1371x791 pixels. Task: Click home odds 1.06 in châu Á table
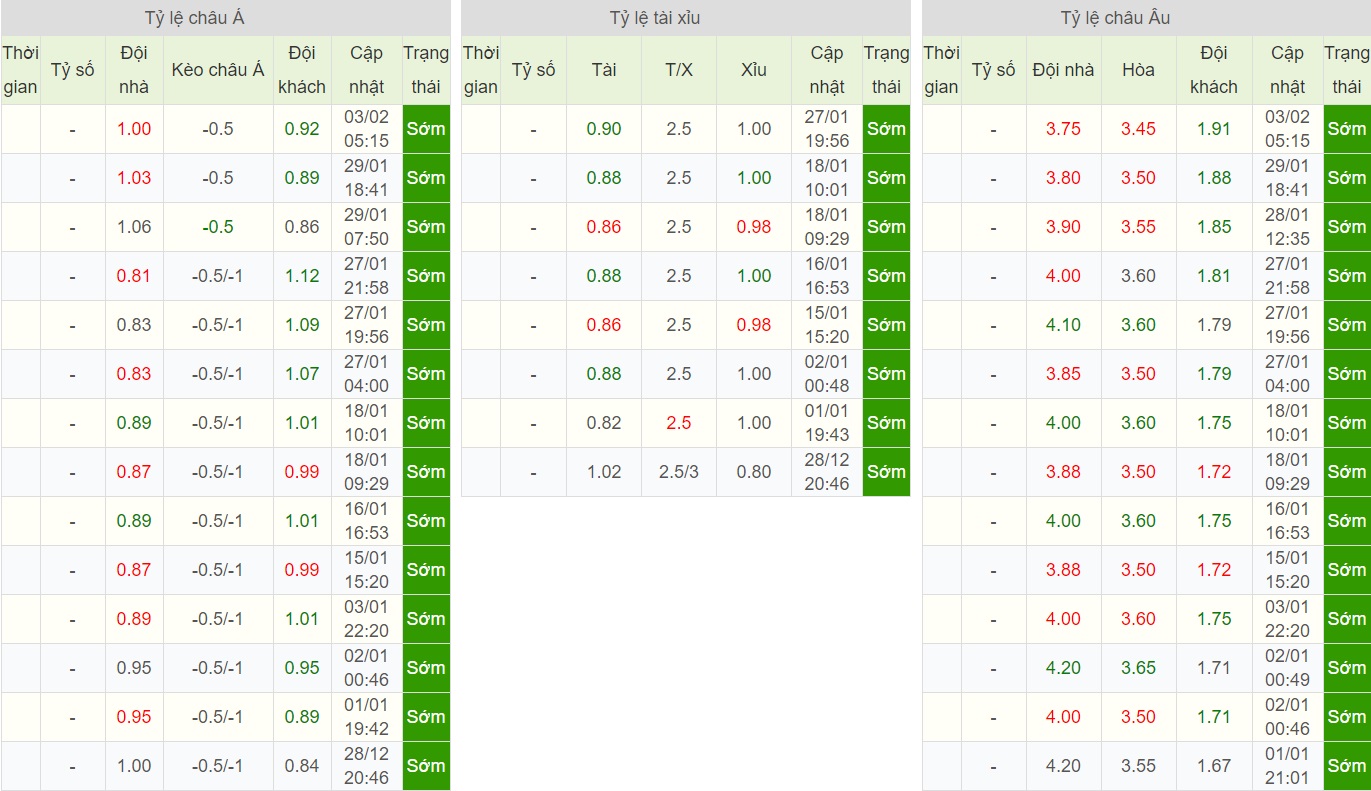[x=134, y=227]
